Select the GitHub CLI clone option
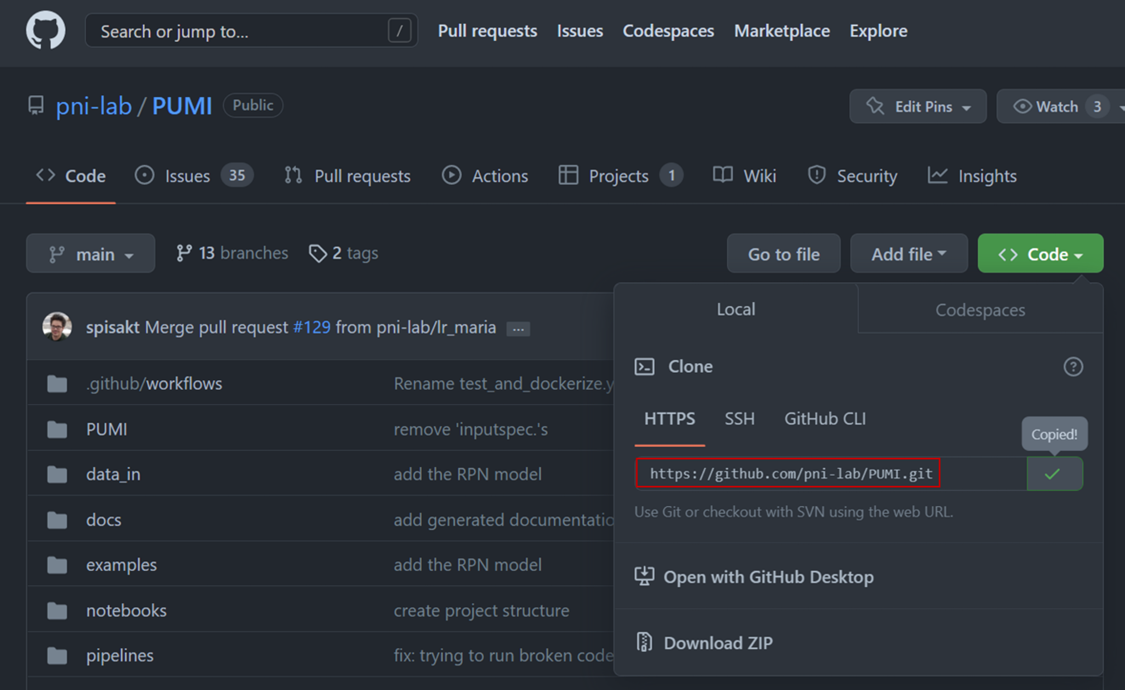Screen dimensions: 1125x690 [x=825, y=419]
